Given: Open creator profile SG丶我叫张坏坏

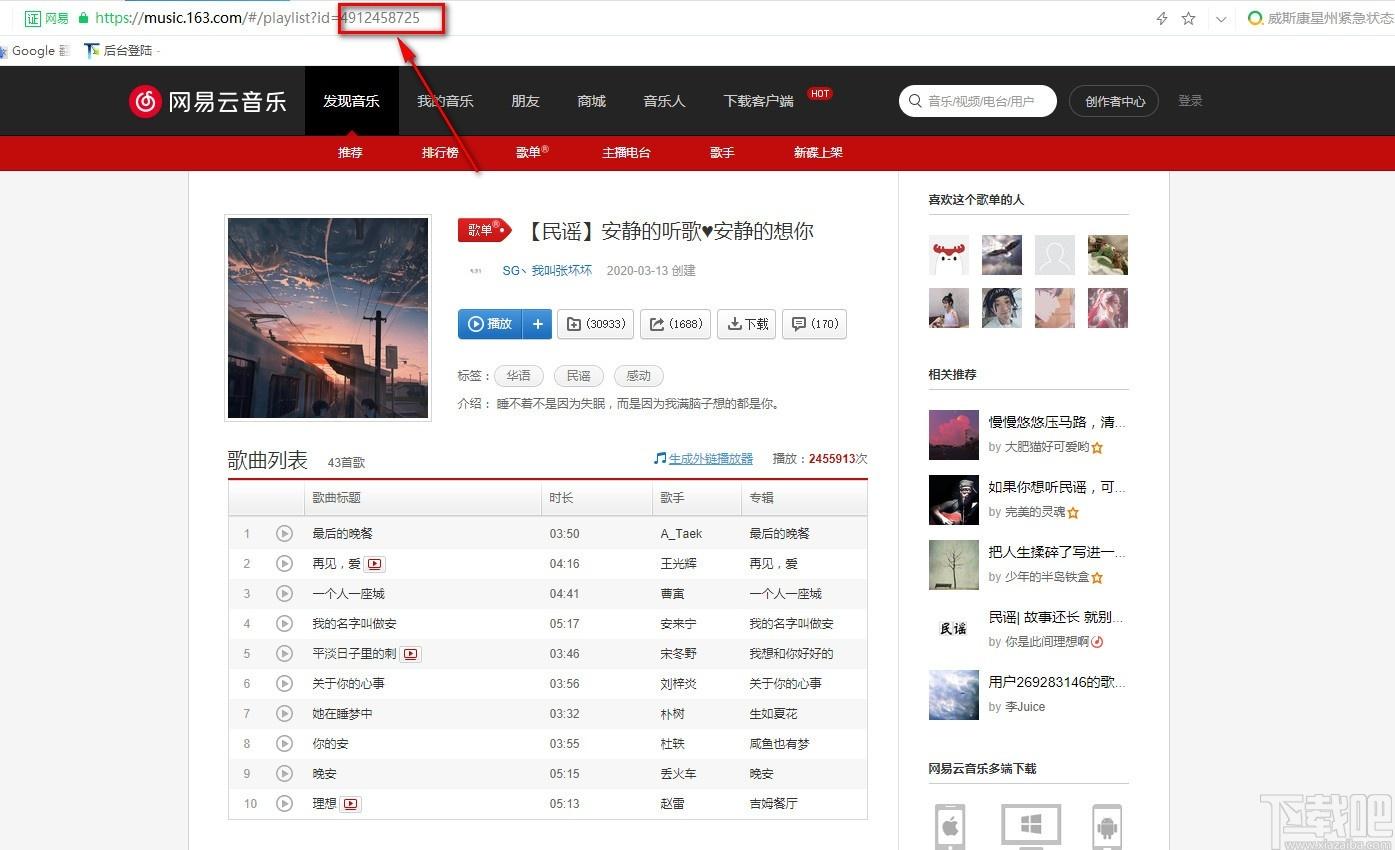Looking at the screenshot, I should tap(547, 270).
